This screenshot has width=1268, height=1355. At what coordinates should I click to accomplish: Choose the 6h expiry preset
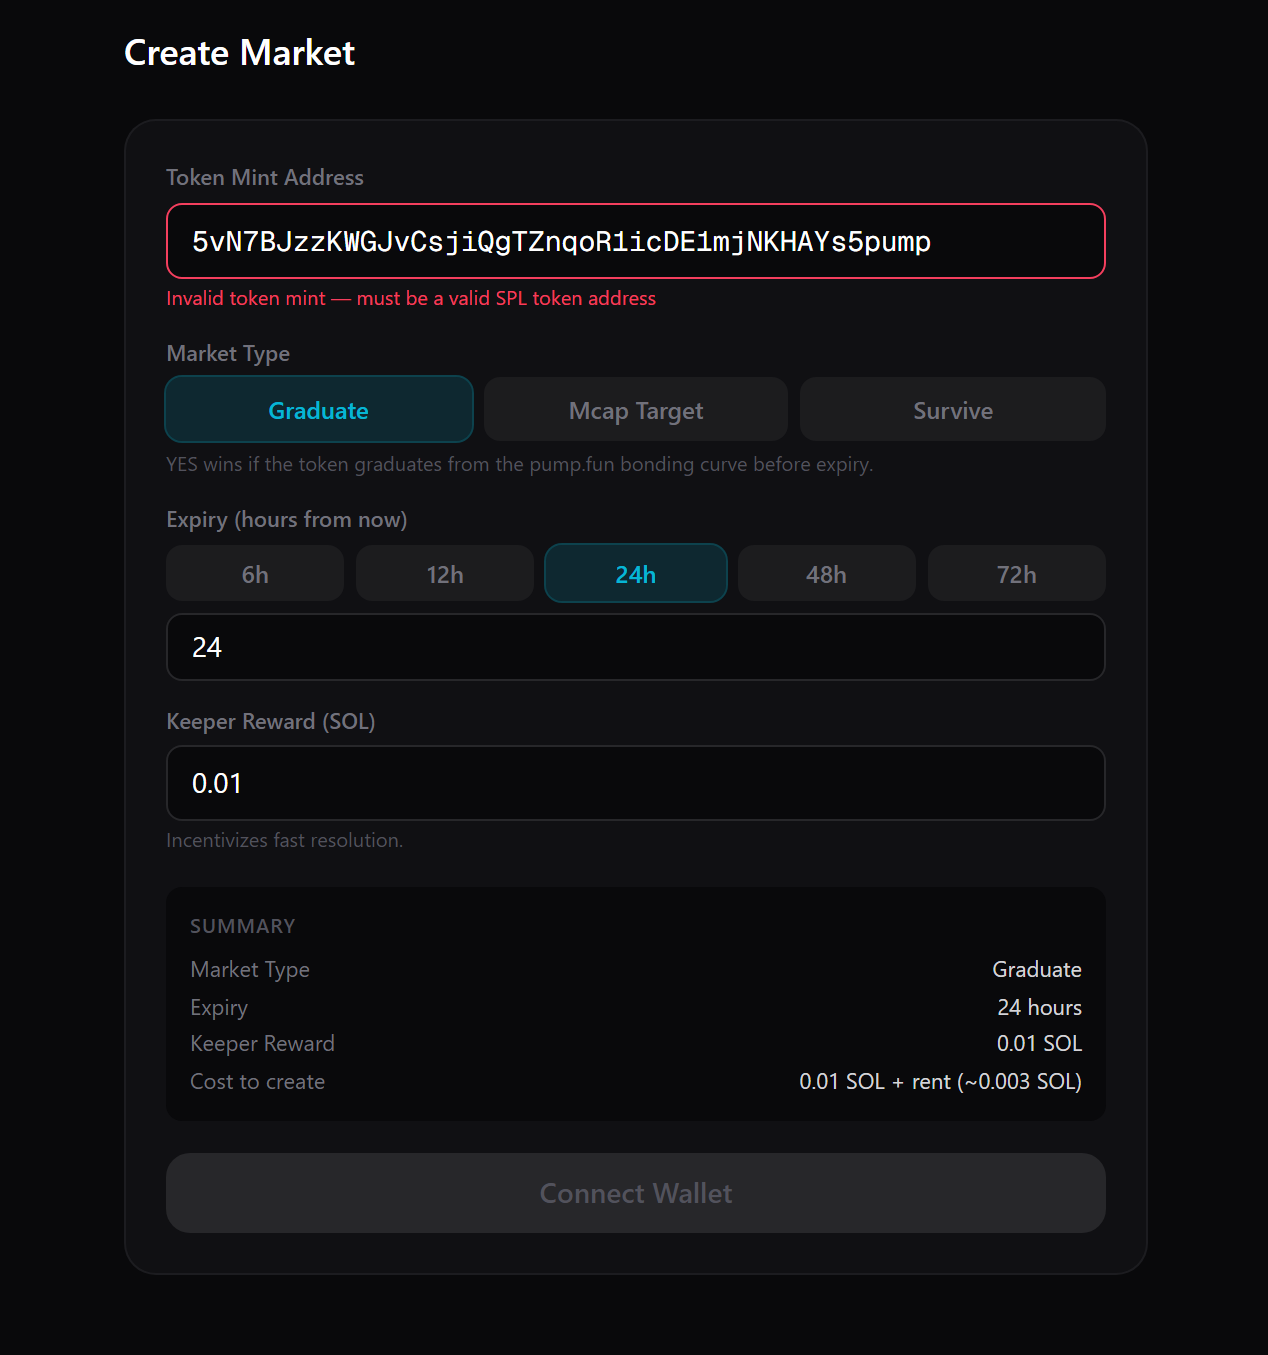[x=254, y=573]
